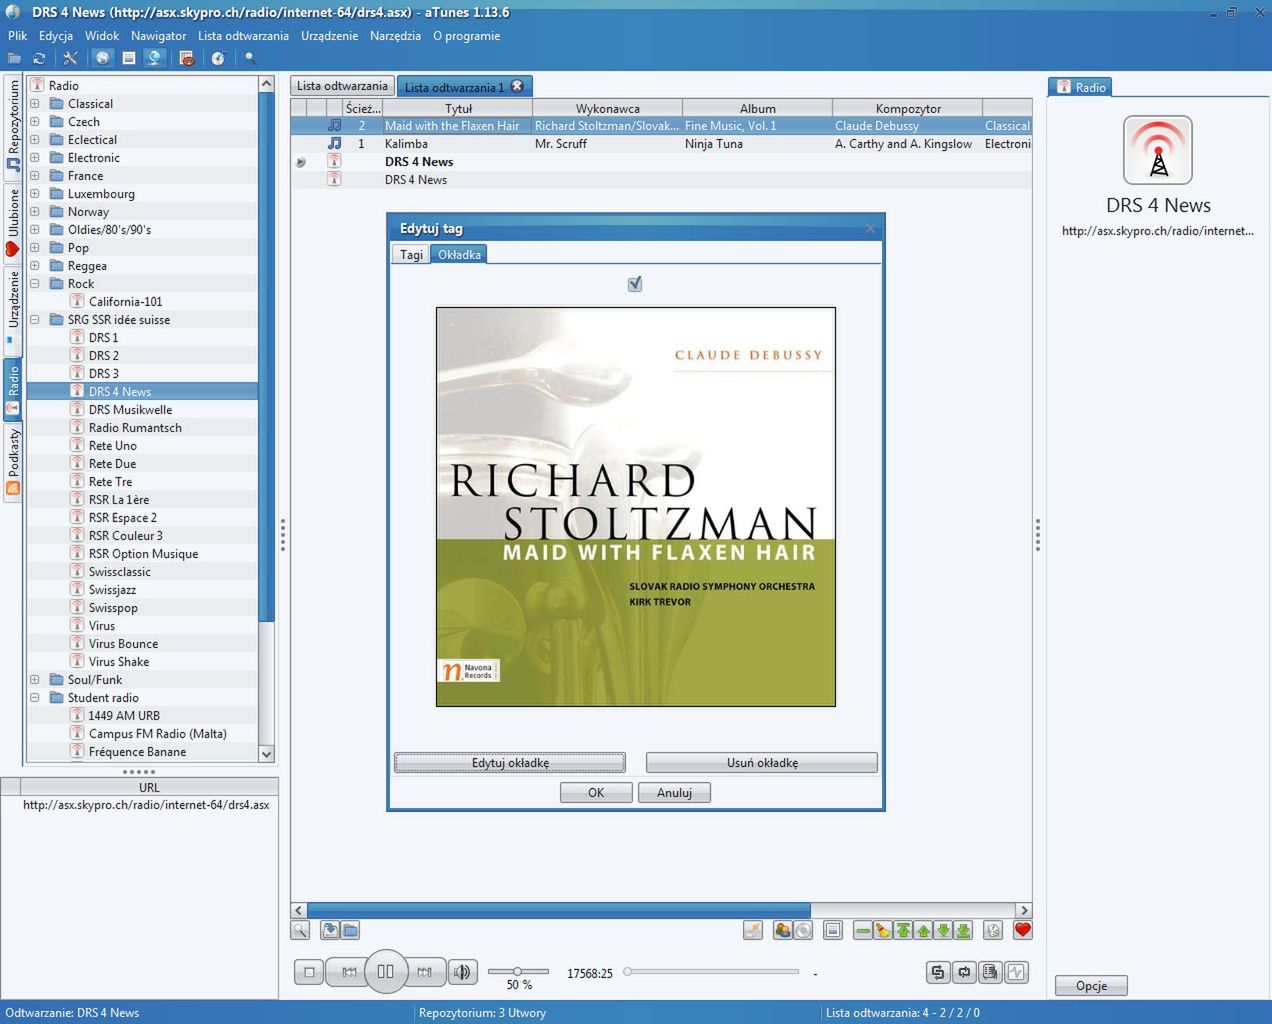1272x1024 pixels.
Task: Toggle the globe navigator view in toolbar
Action: point(102,59)
